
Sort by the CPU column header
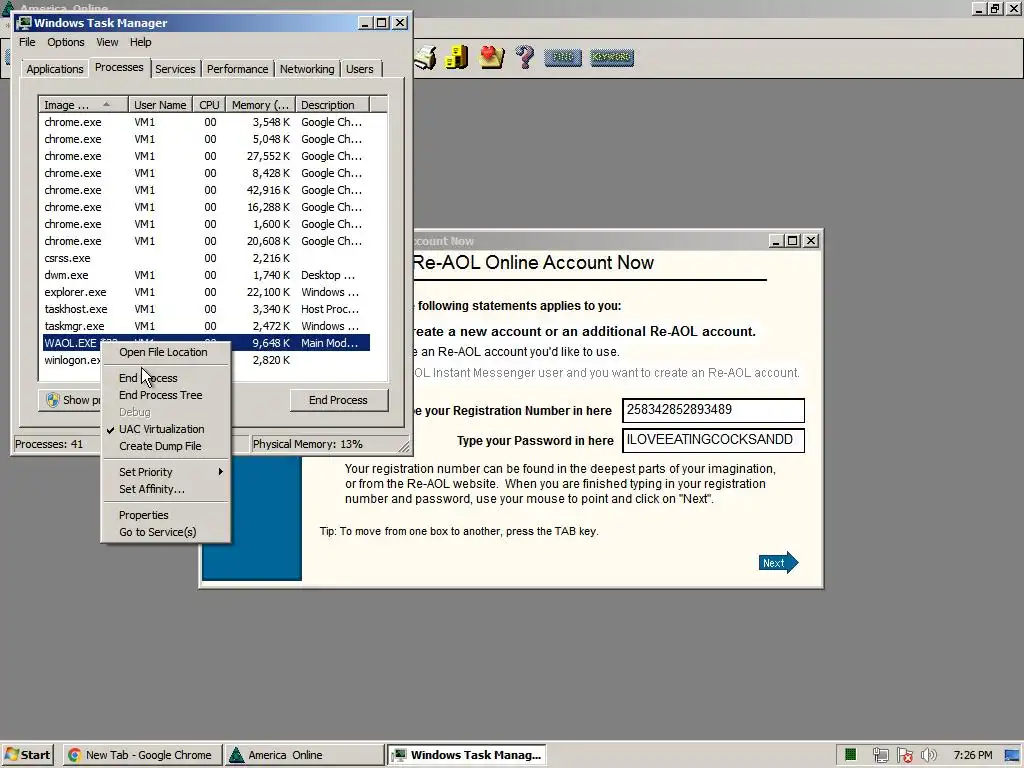click(x=209, y=104)
